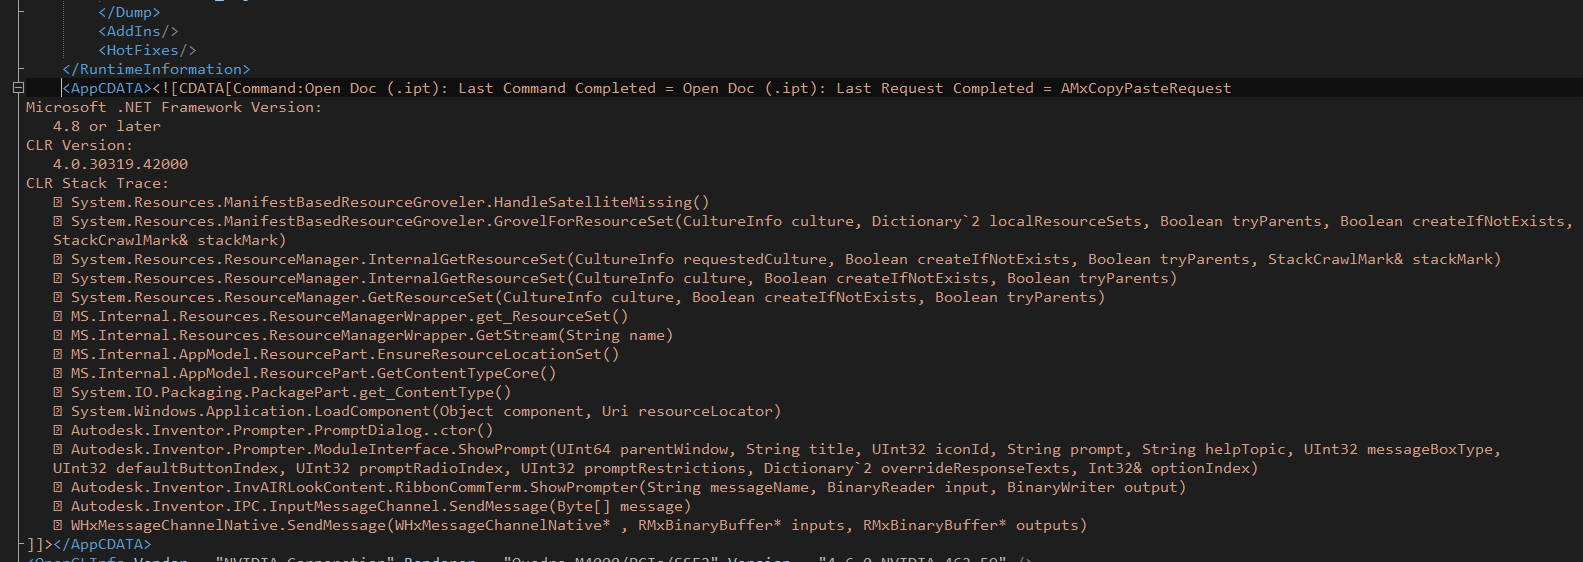Click the PromptDialog..ctor() stack frame
This screenshot has height=562, width=1583.
282,430
